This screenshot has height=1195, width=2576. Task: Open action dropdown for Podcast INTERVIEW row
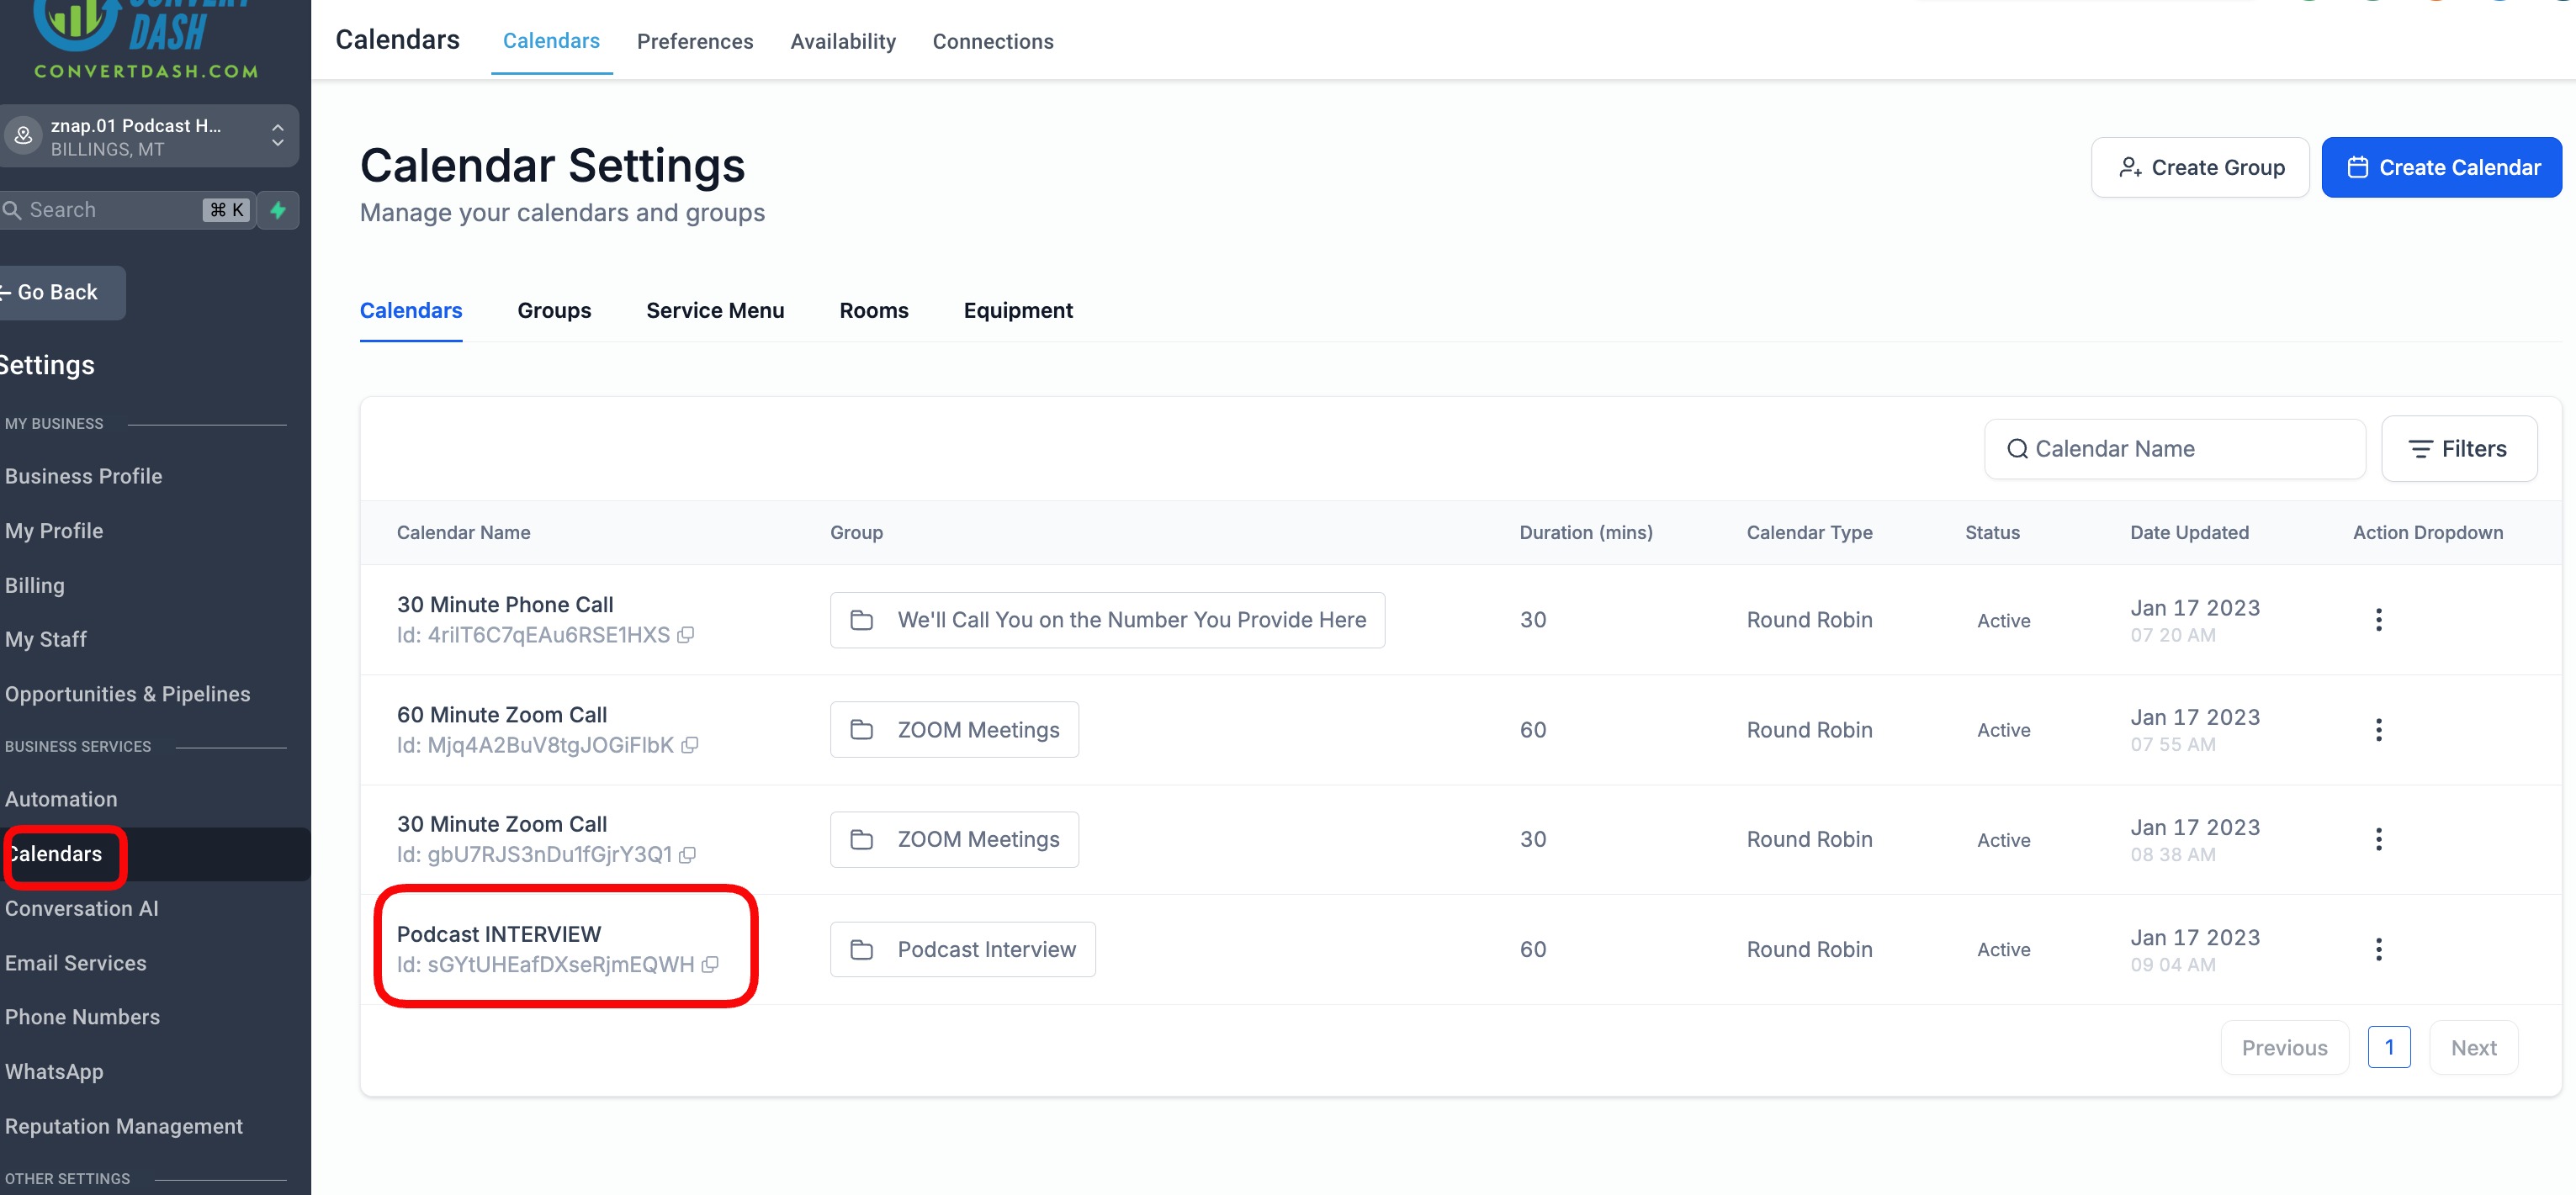click(2378, 949)
